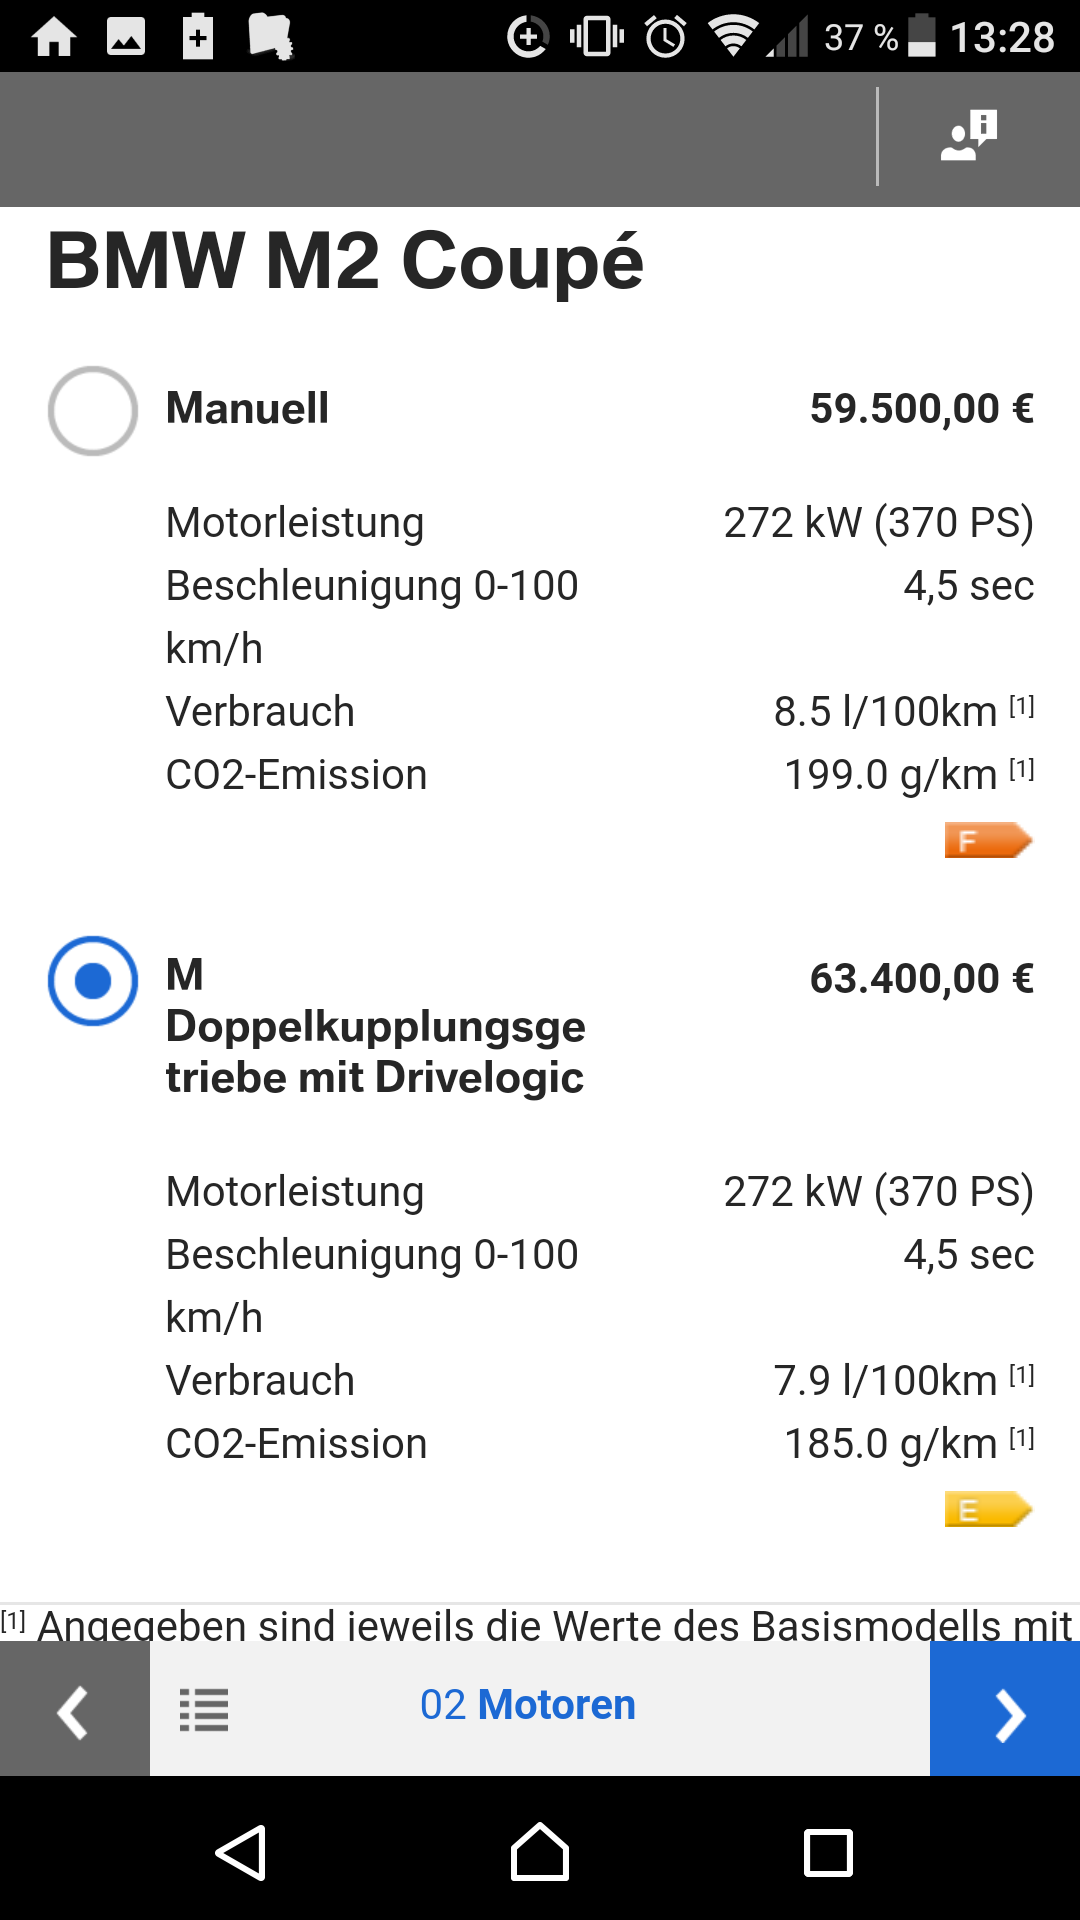Open the configuration steps list icon
Screen dimensions: 1080x1920
coord(204,1709)
